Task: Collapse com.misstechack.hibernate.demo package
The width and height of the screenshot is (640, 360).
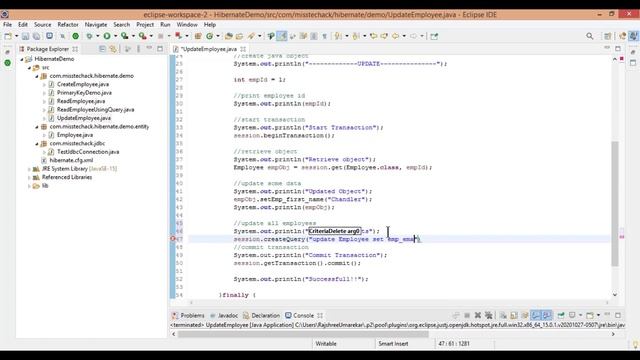Action: tap(37, 76)
